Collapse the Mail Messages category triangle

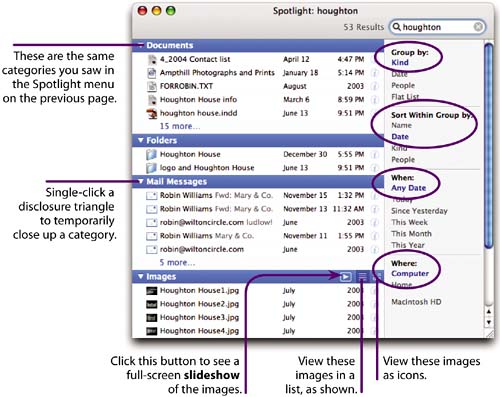141,182
